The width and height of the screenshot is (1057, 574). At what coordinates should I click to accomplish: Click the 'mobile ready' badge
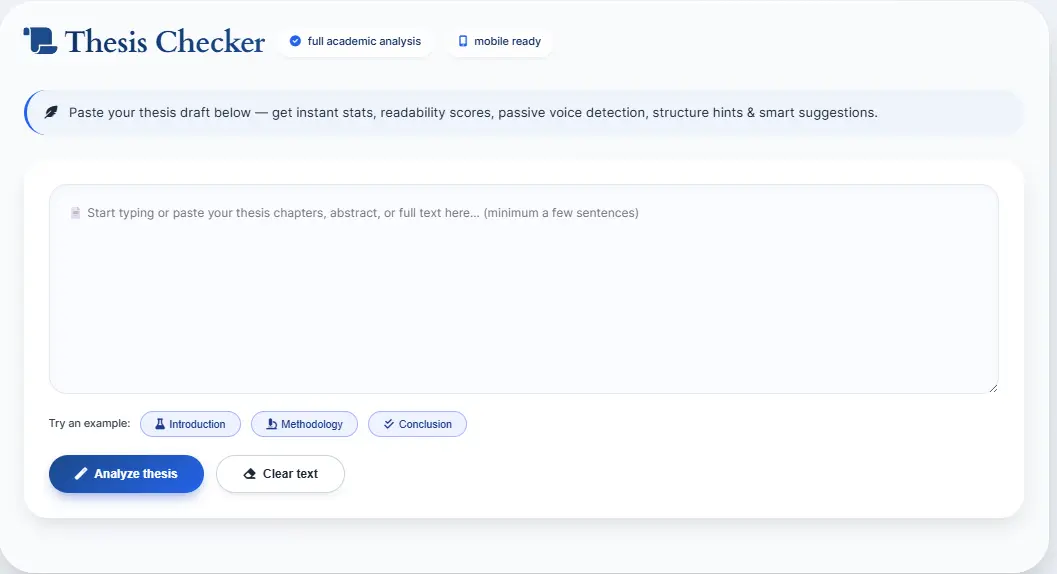[500, 41]
